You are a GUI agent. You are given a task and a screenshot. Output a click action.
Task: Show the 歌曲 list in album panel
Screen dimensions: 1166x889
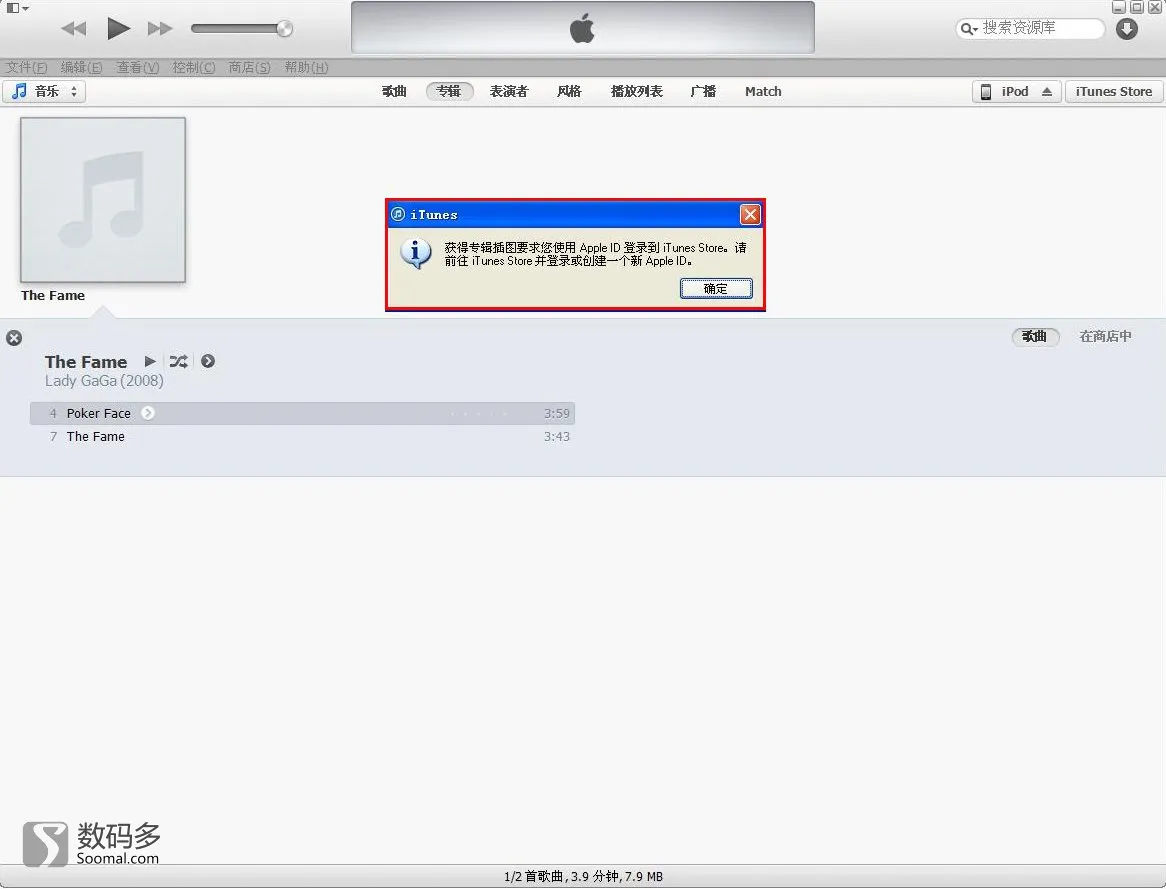(1034, 337)
